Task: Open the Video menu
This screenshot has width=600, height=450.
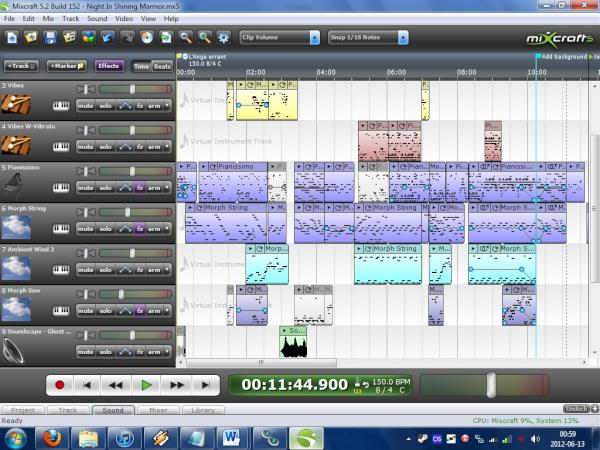Action: coord(124,19)
